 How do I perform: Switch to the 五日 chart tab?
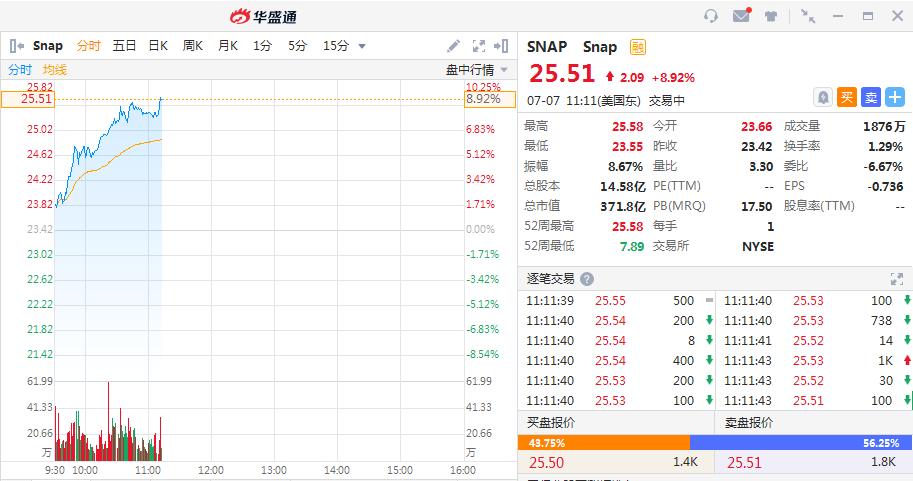click(x=124, y=46)
